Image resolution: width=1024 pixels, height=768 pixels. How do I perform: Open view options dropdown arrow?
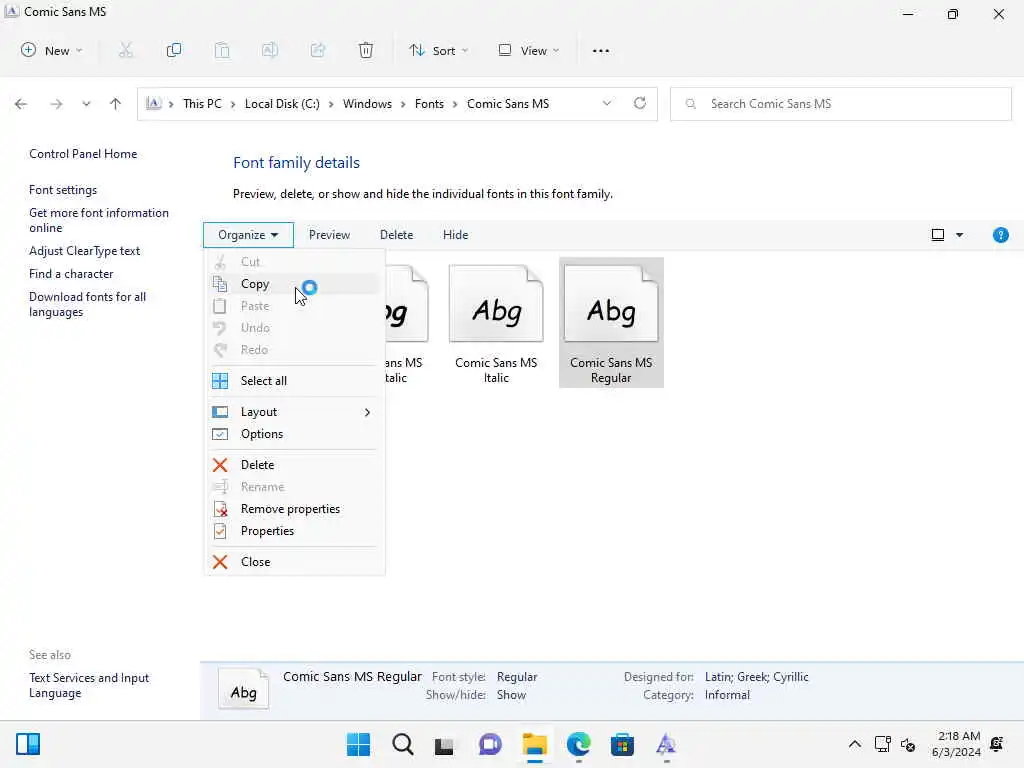pyautogui.click(x=959, y=234)
